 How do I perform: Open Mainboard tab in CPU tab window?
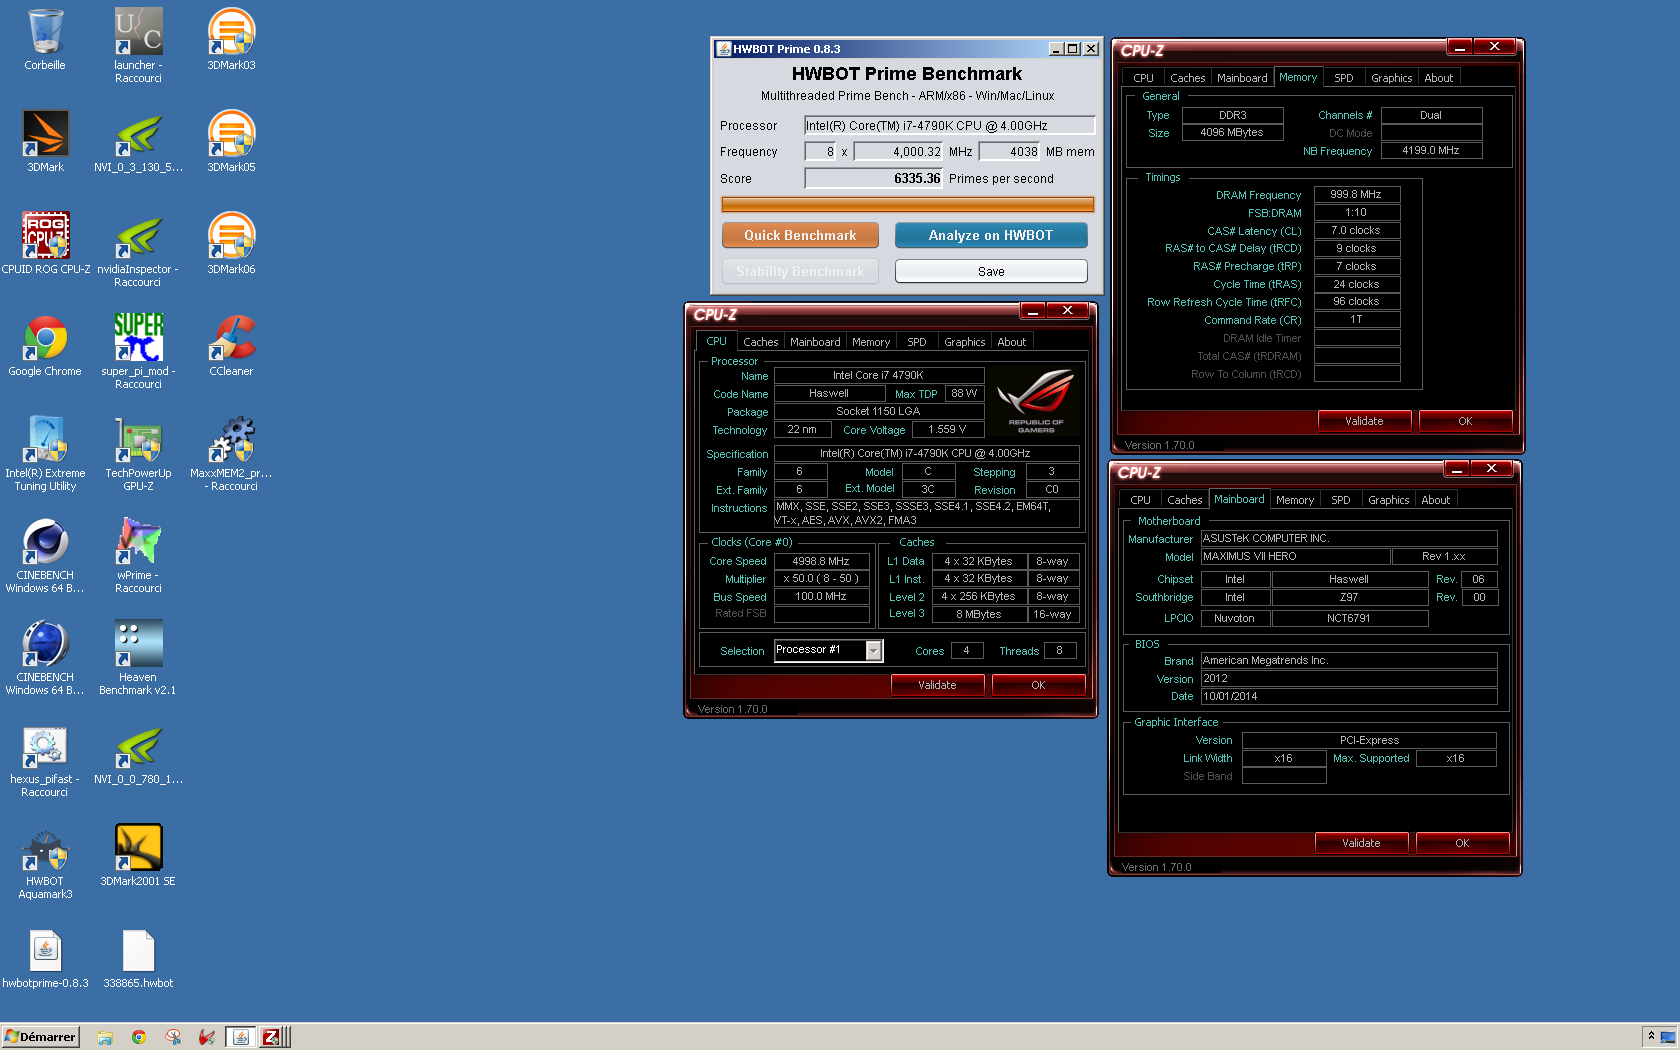click(815, 342)
